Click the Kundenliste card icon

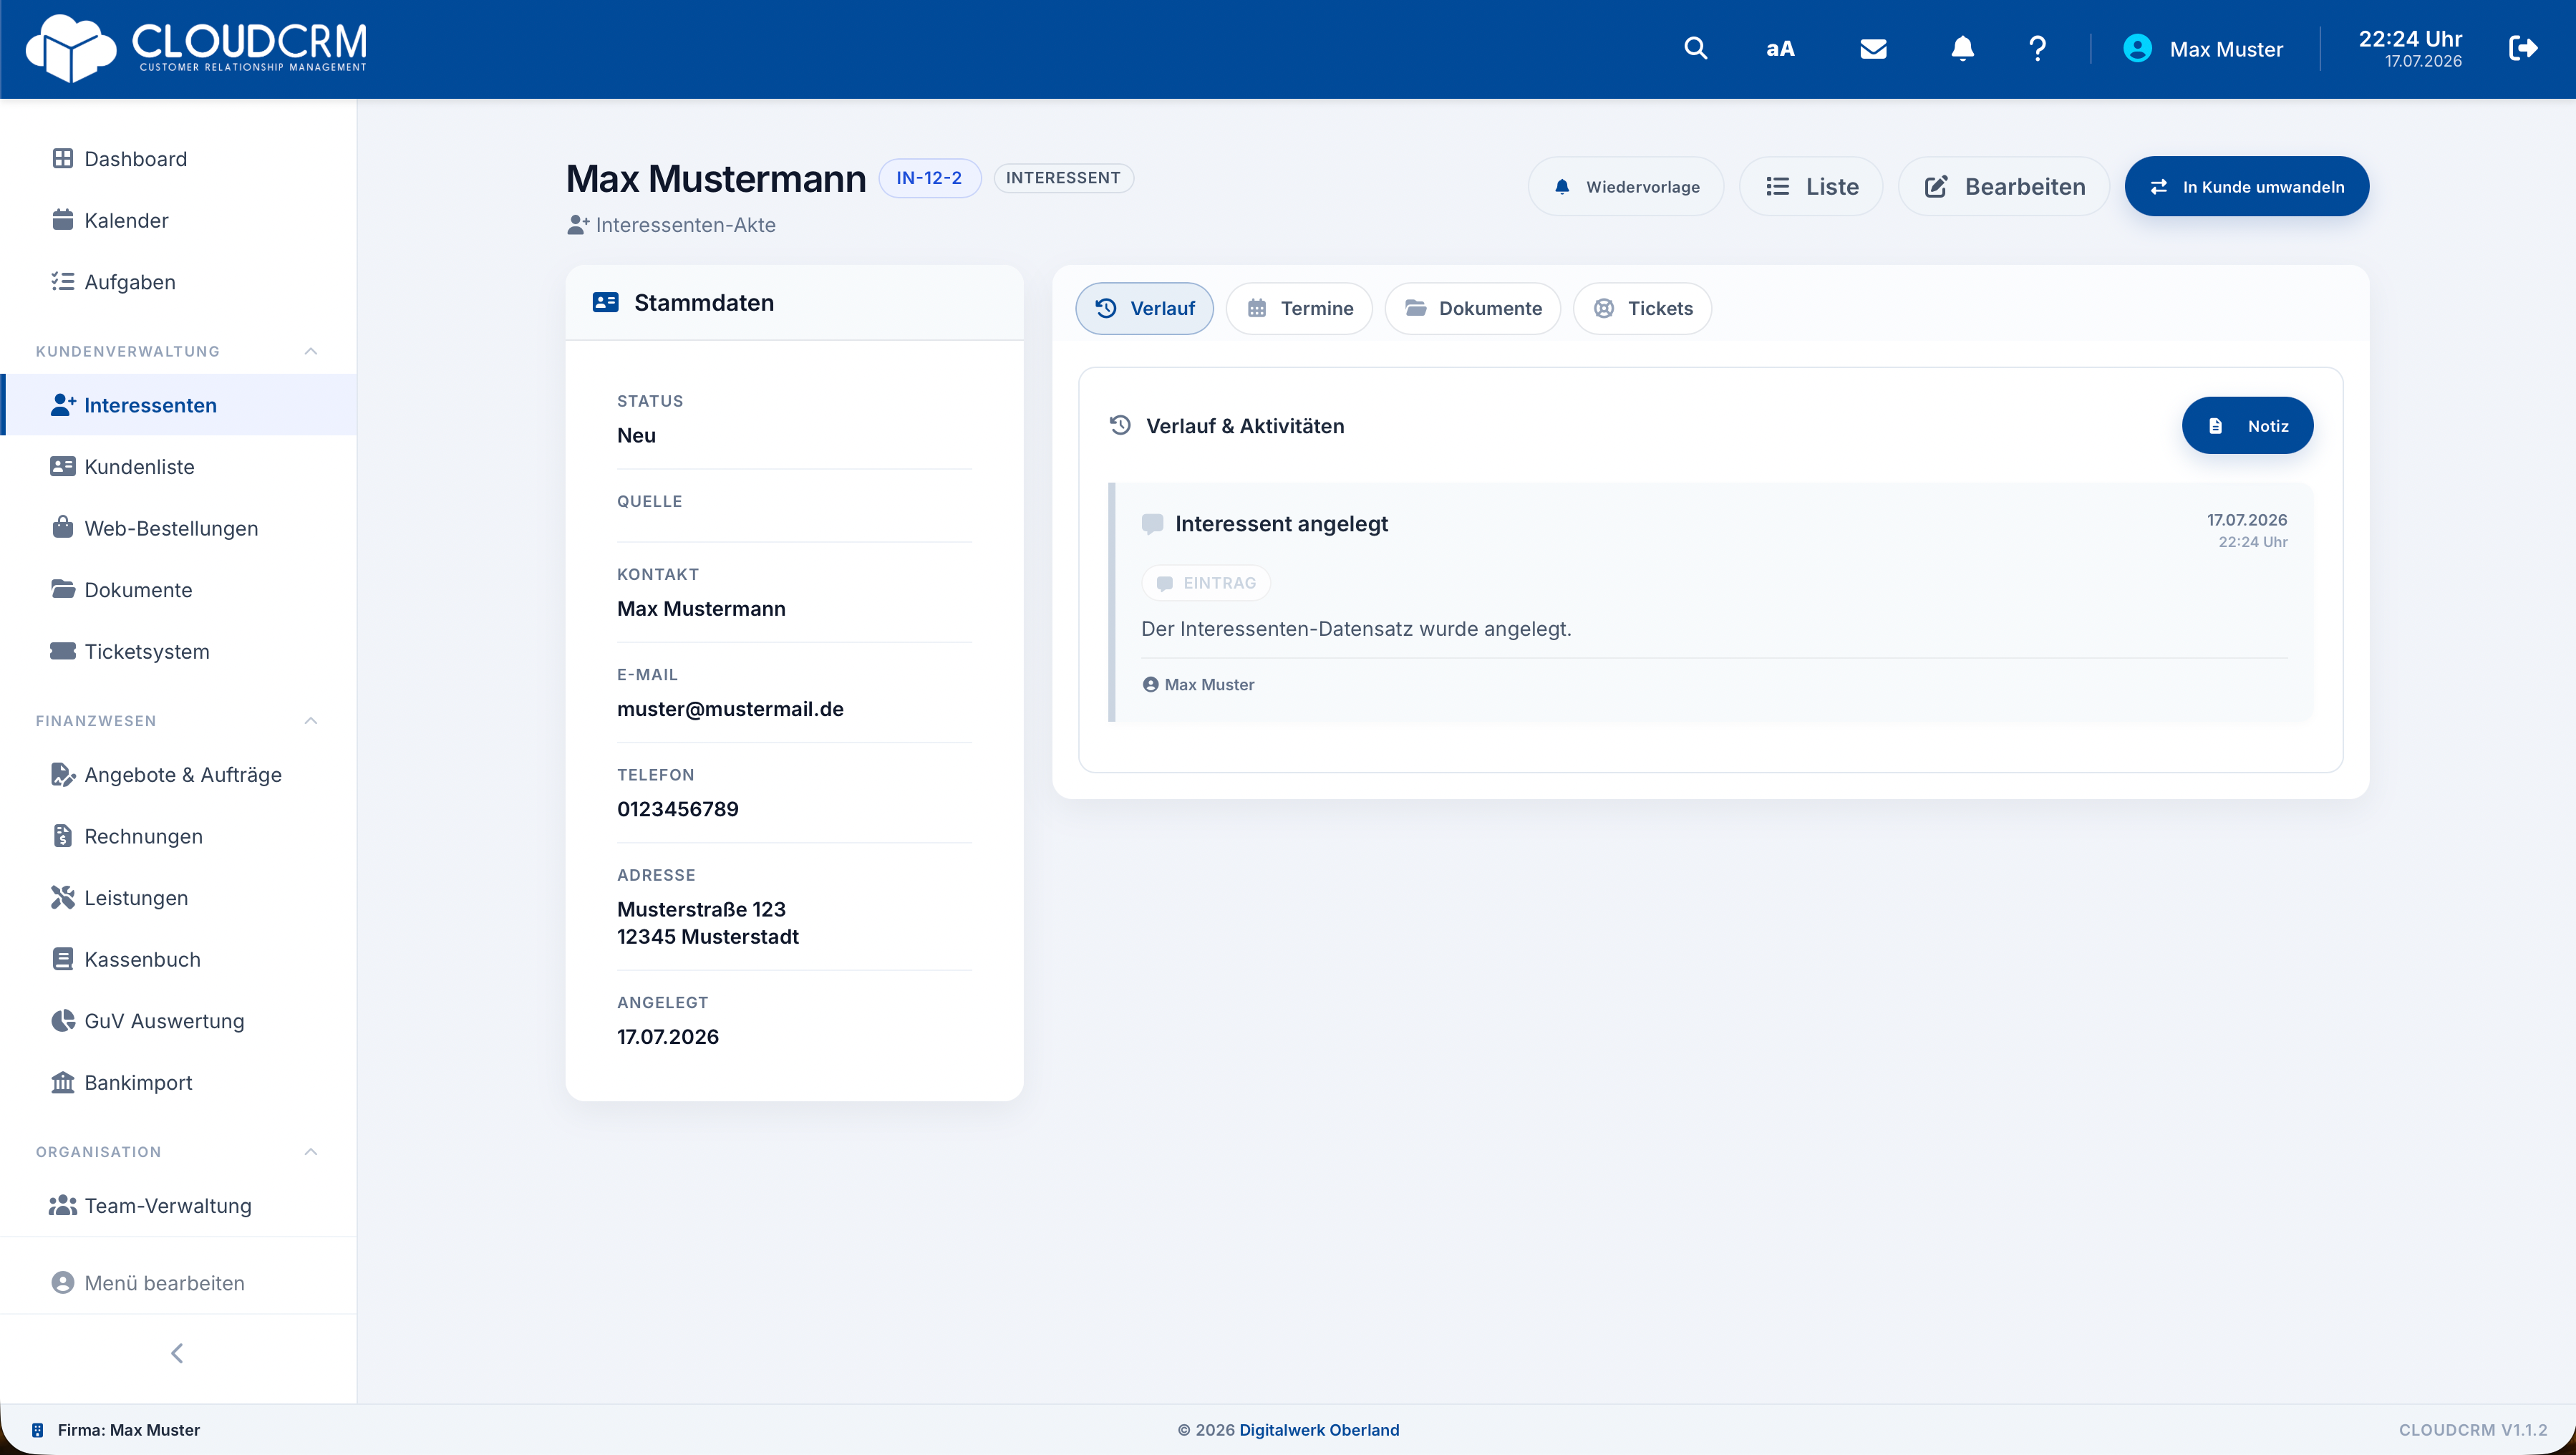(x=63, y=466)
